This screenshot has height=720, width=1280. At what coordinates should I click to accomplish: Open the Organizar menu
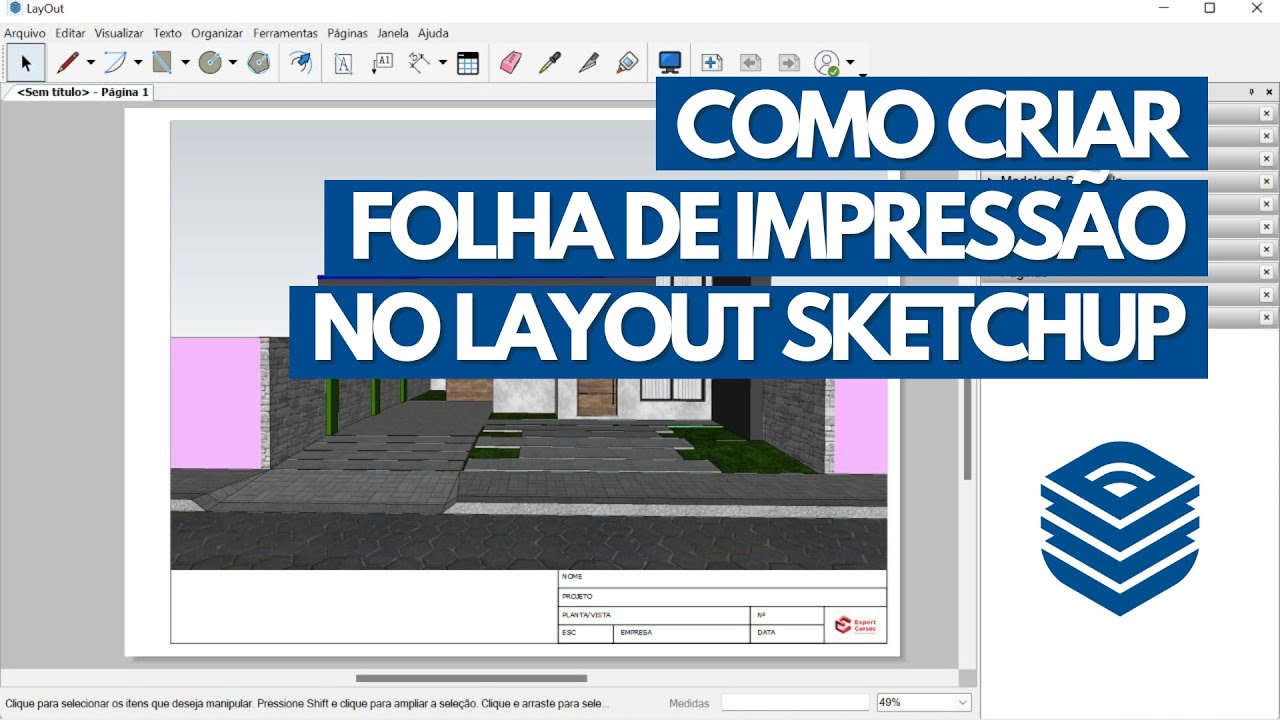[217, 33]
